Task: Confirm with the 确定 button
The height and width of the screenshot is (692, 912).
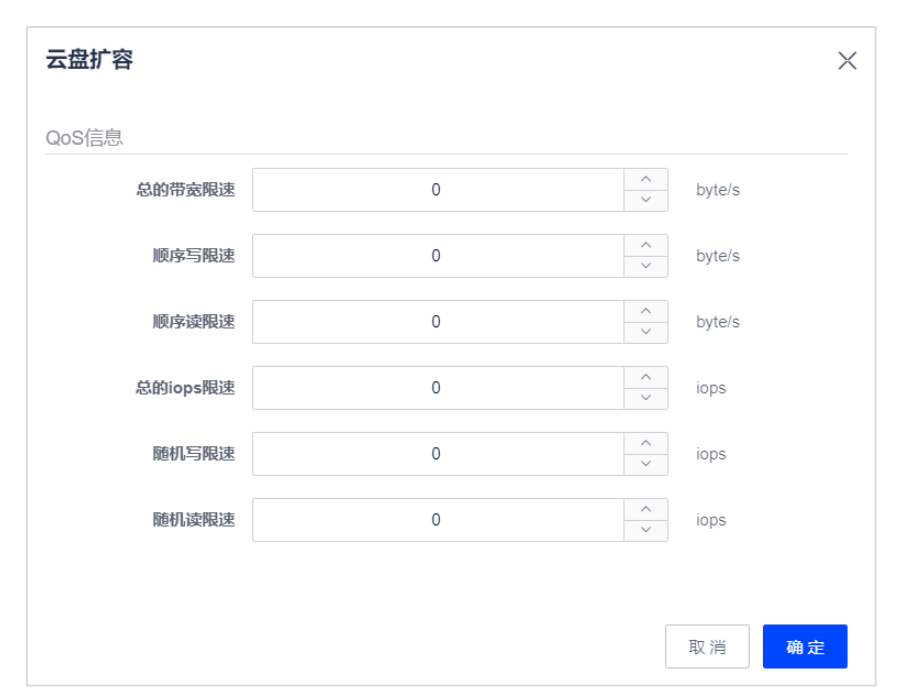Action: (805, 647)
